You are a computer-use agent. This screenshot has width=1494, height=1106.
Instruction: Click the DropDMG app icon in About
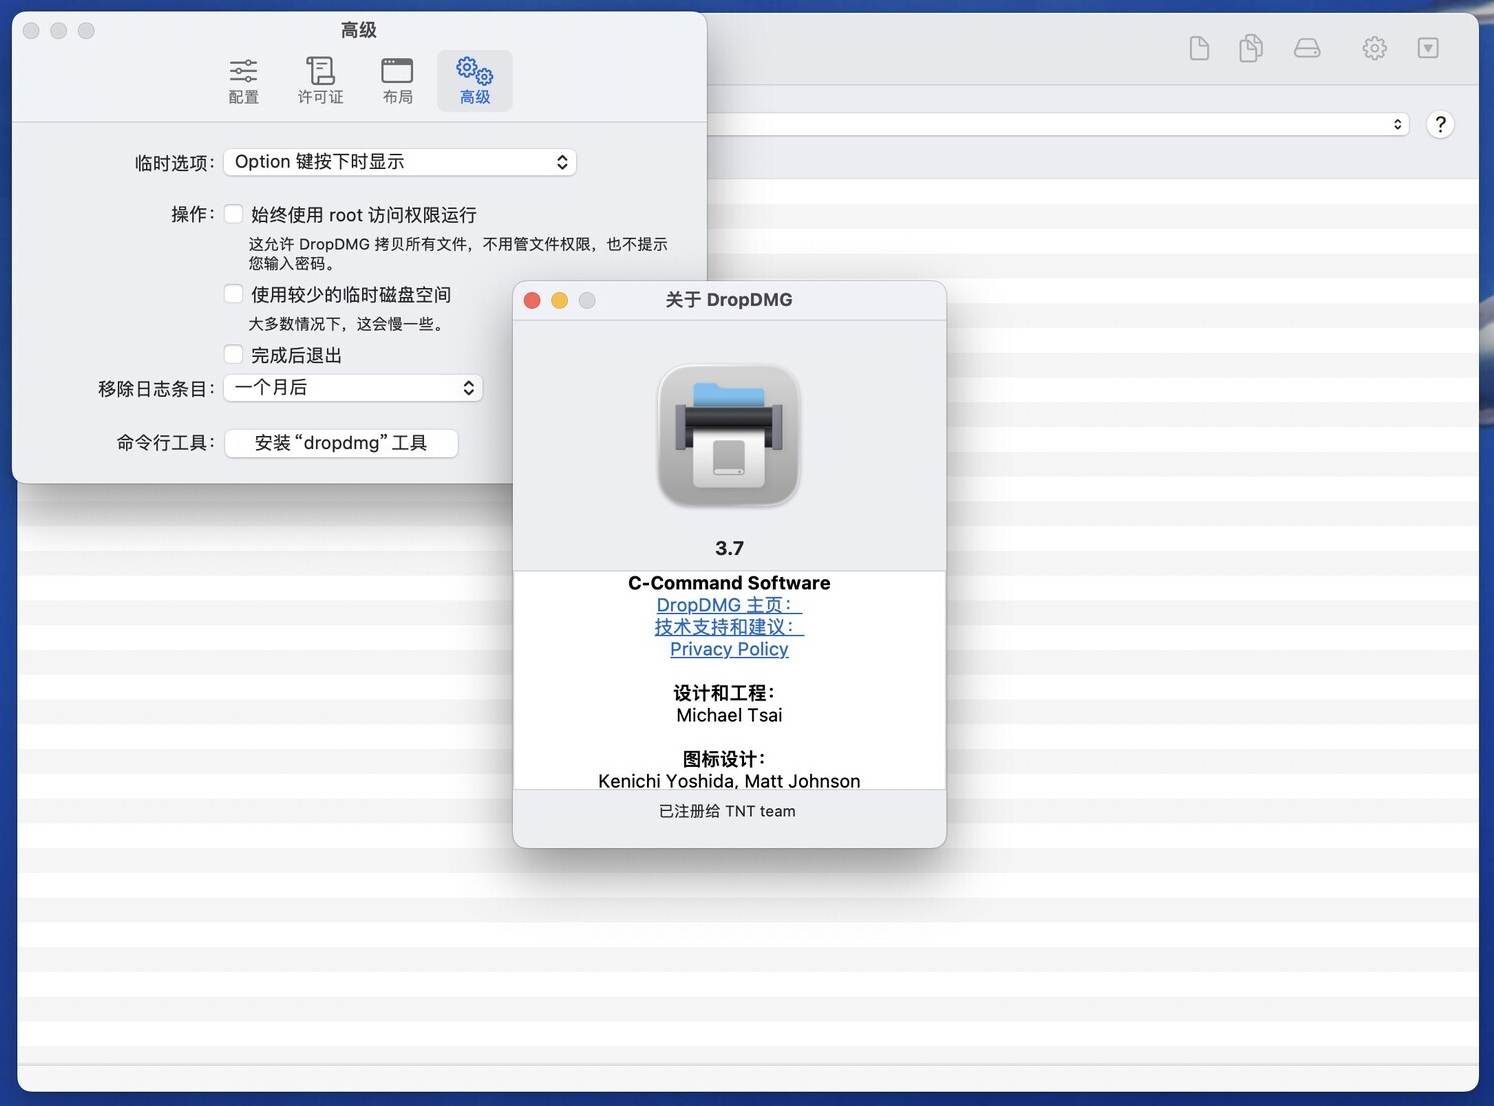[x=729, y=436]
